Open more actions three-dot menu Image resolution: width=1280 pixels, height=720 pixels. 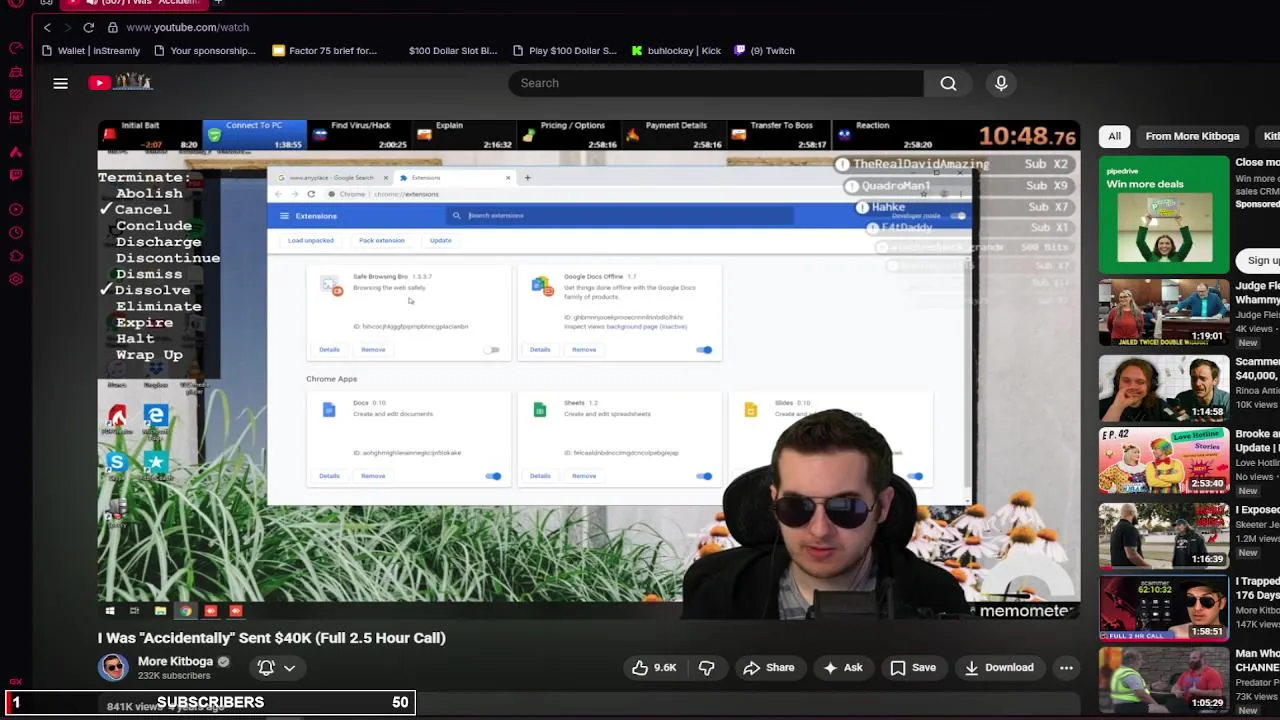(1066, 667)
